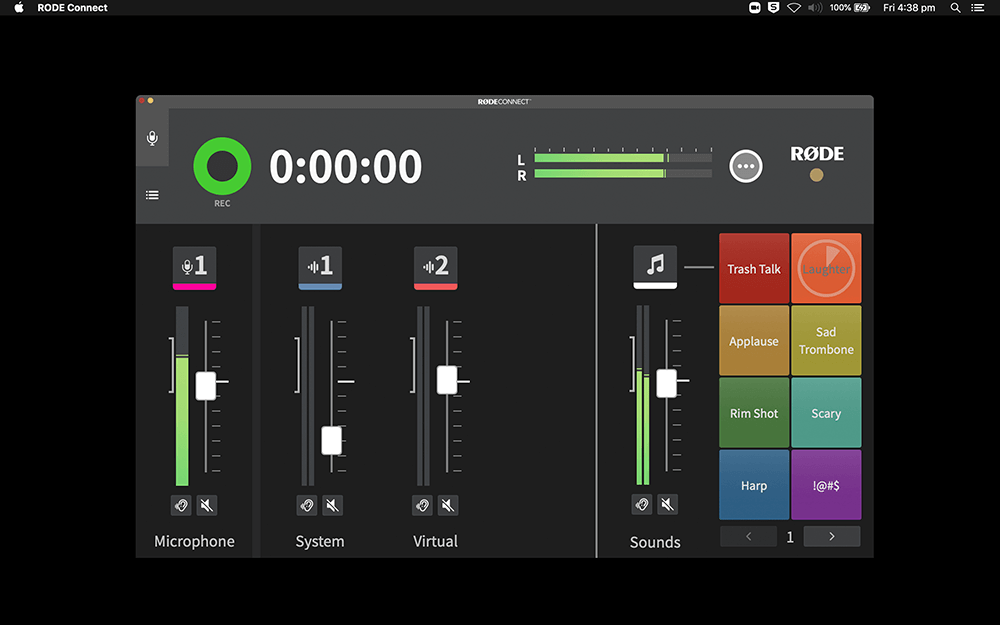Go to the next sound pad page
This screenshot has width=1000, height=625.
click(832, 536)
